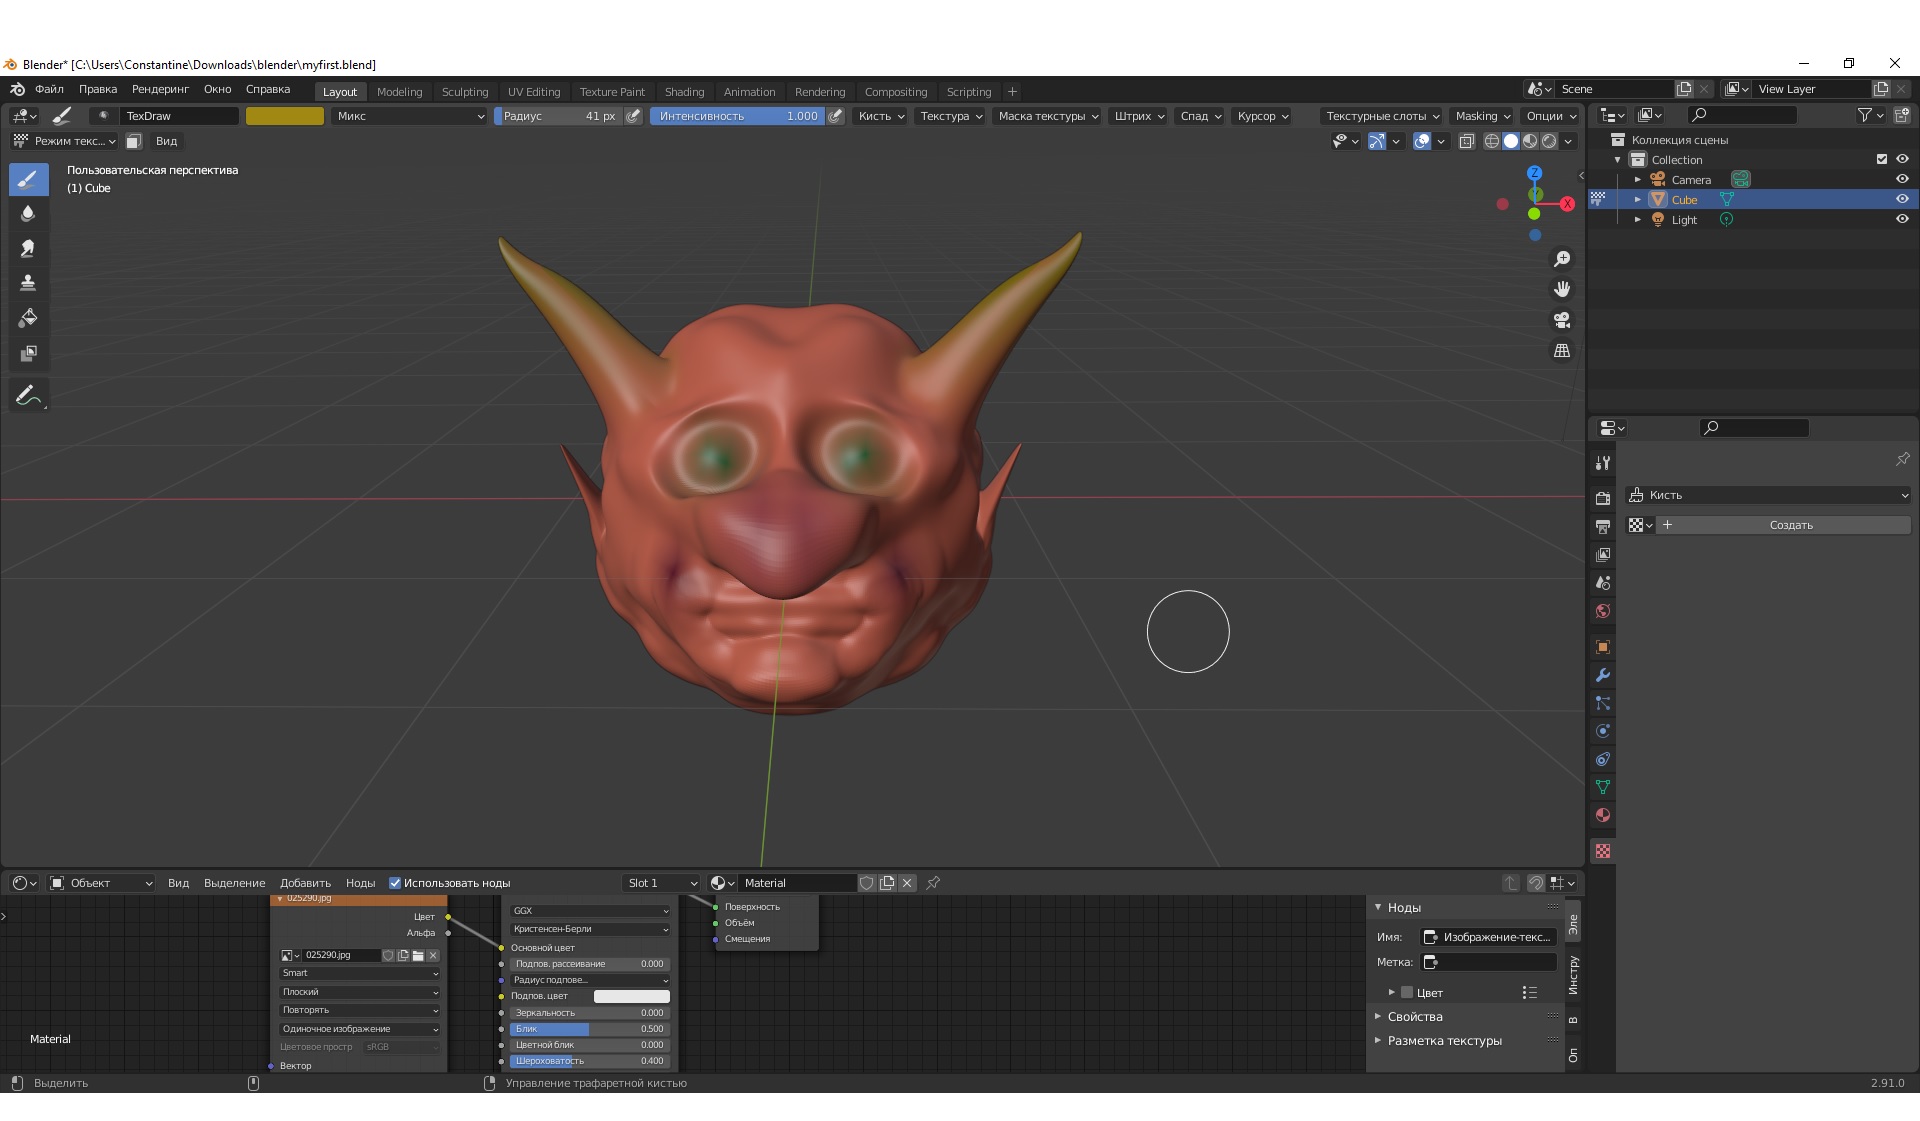Select the Smear tool
Image resolution: width=1920 pixels, height=1121 pixels.
(28, 248)
